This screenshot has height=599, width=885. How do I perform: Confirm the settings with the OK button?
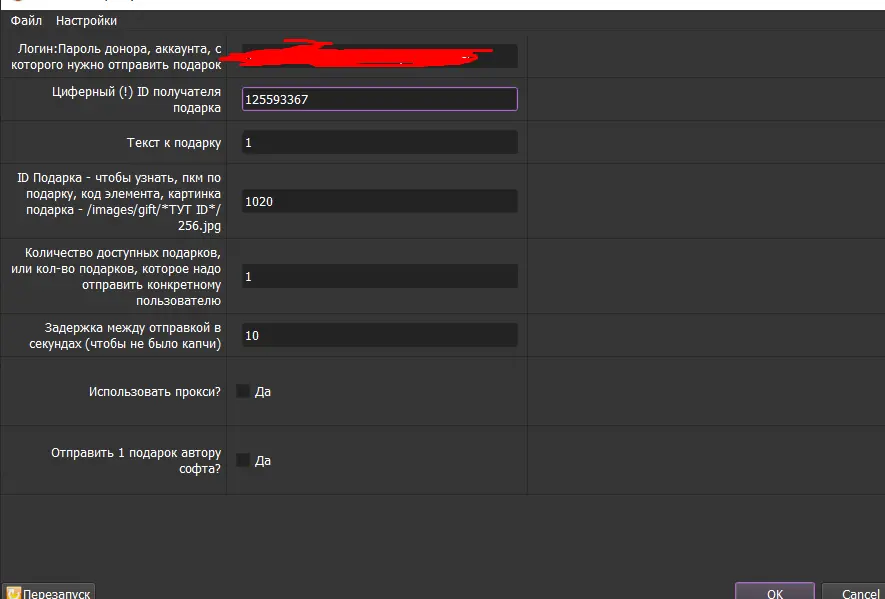click(x=774, y=591)
